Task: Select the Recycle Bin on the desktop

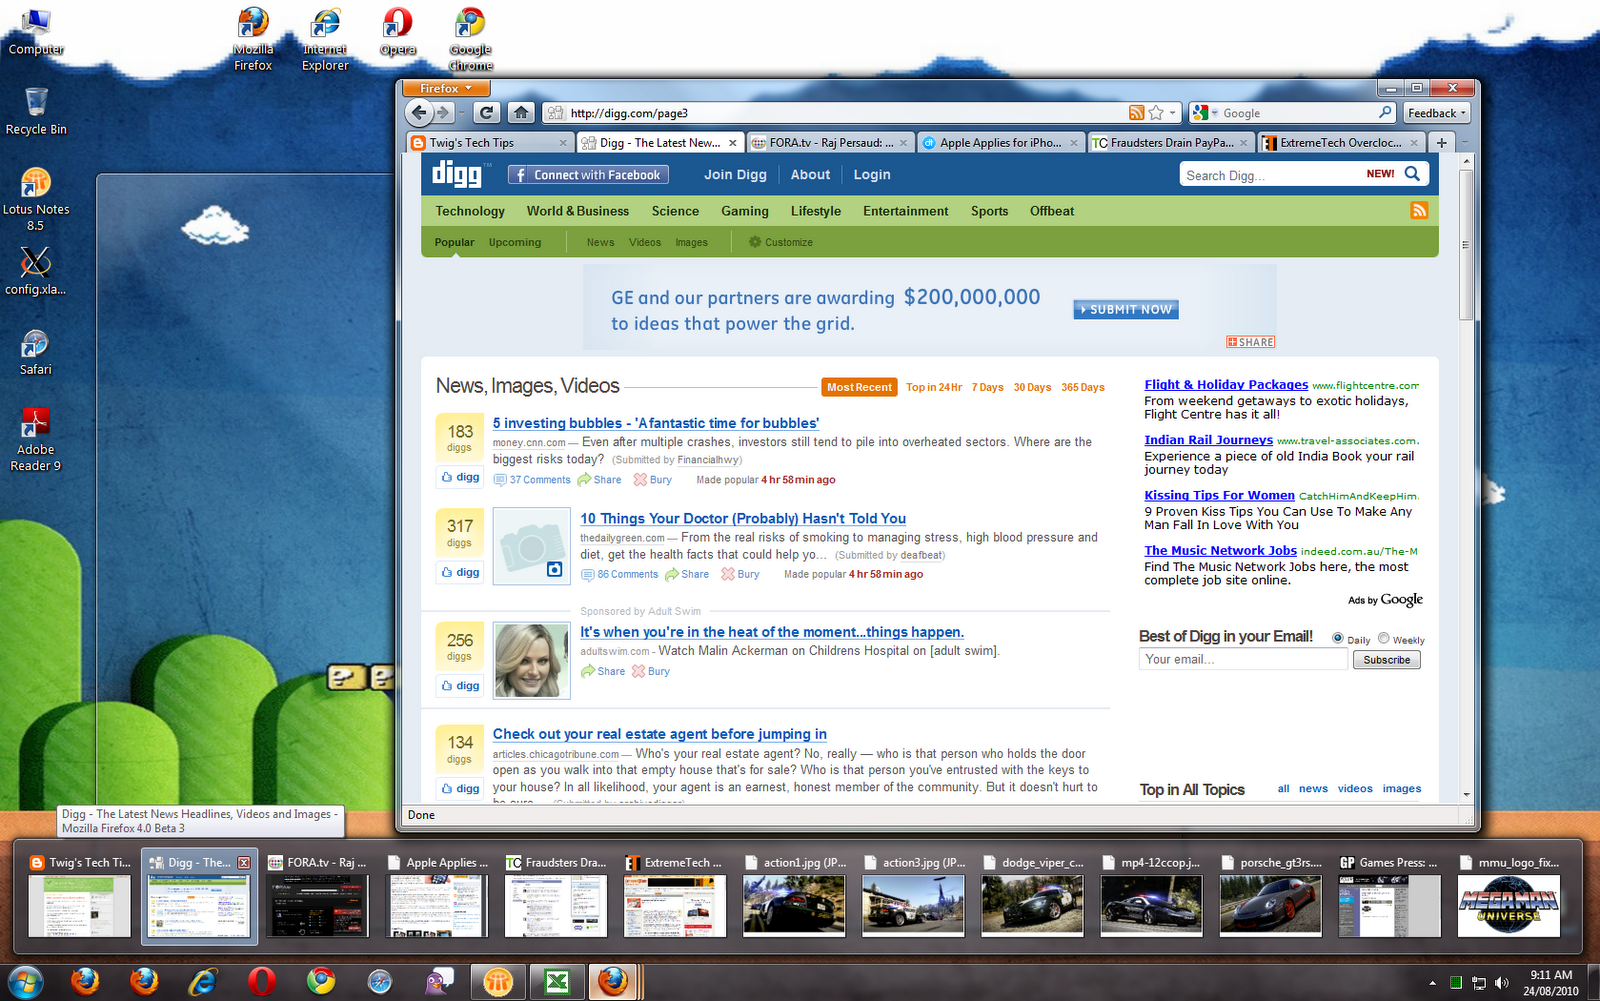Action: 36,111
